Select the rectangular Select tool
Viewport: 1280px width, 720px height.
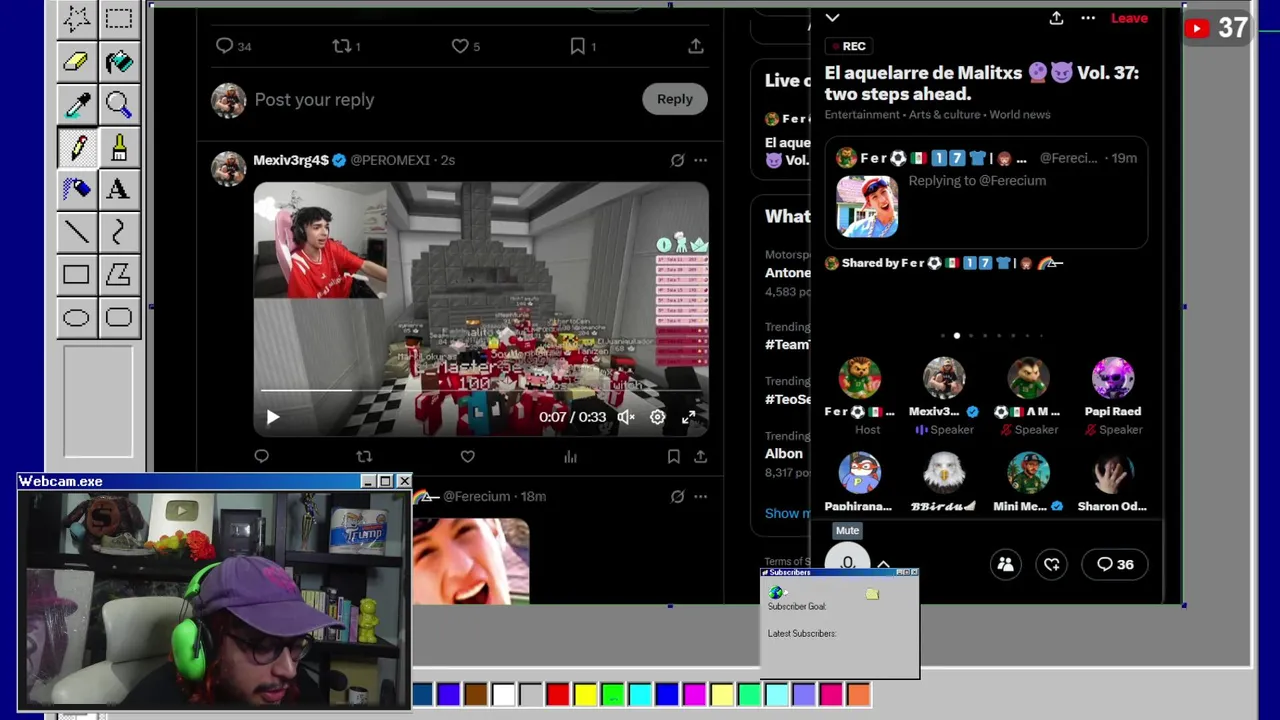[119, 18]
